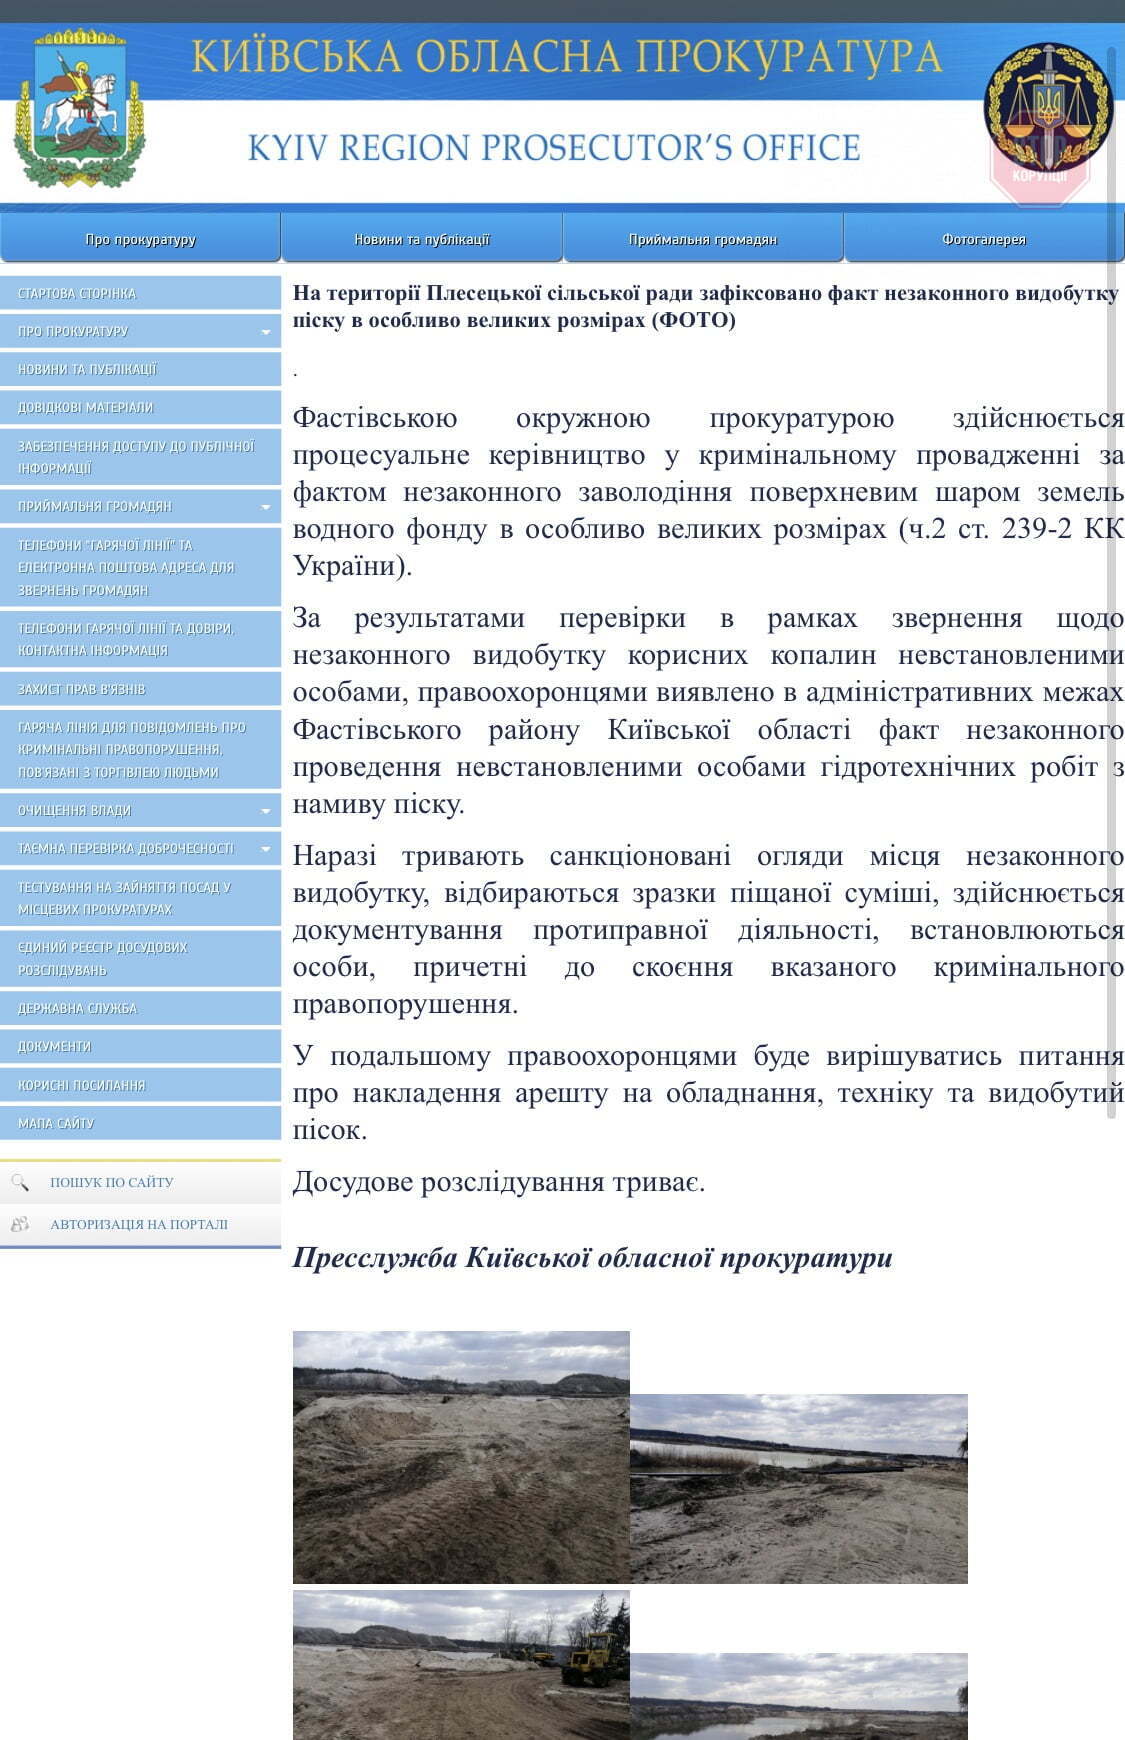Click 'Kyiv Region Prosecutor's Office' banner text
1125x1740 pixels.
click(554, 148)
